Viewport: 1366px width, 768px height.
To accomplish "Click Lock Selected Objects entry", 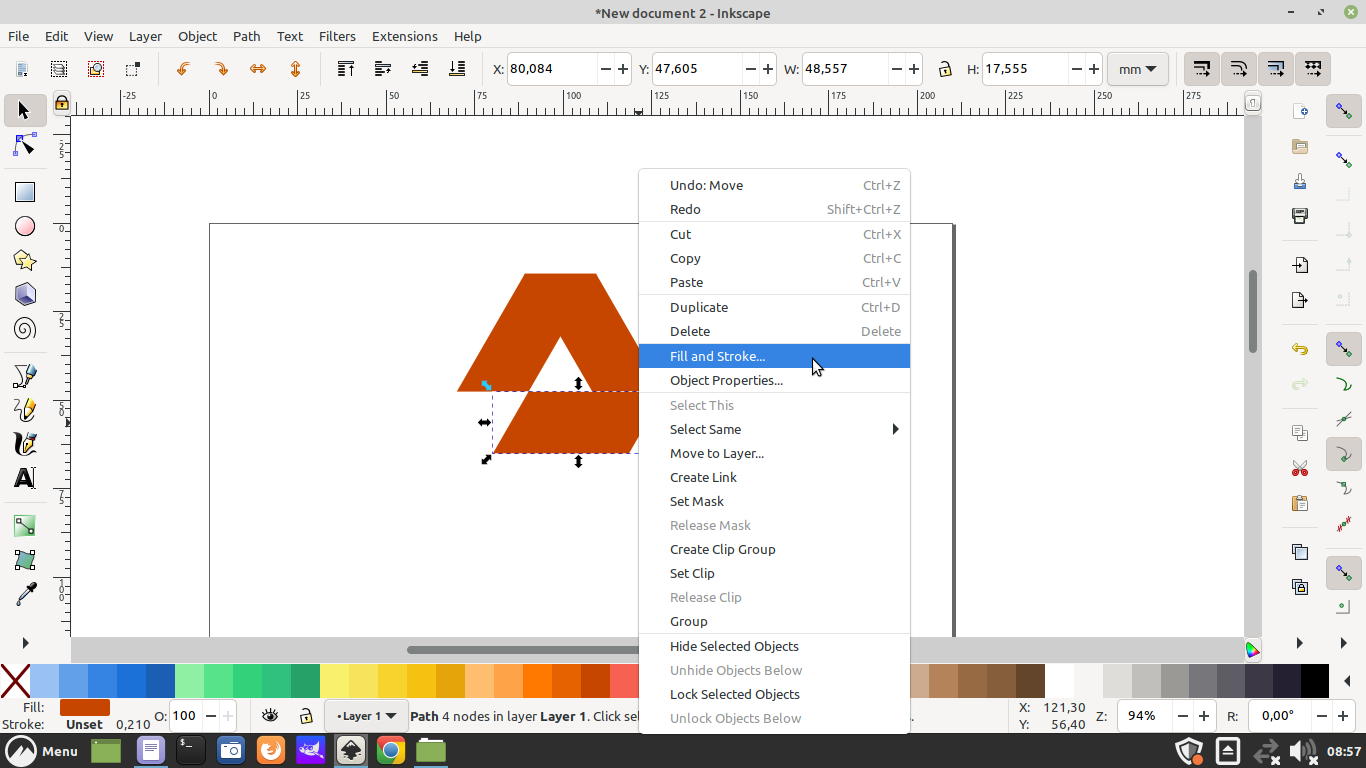I will [x=775, y=694].
